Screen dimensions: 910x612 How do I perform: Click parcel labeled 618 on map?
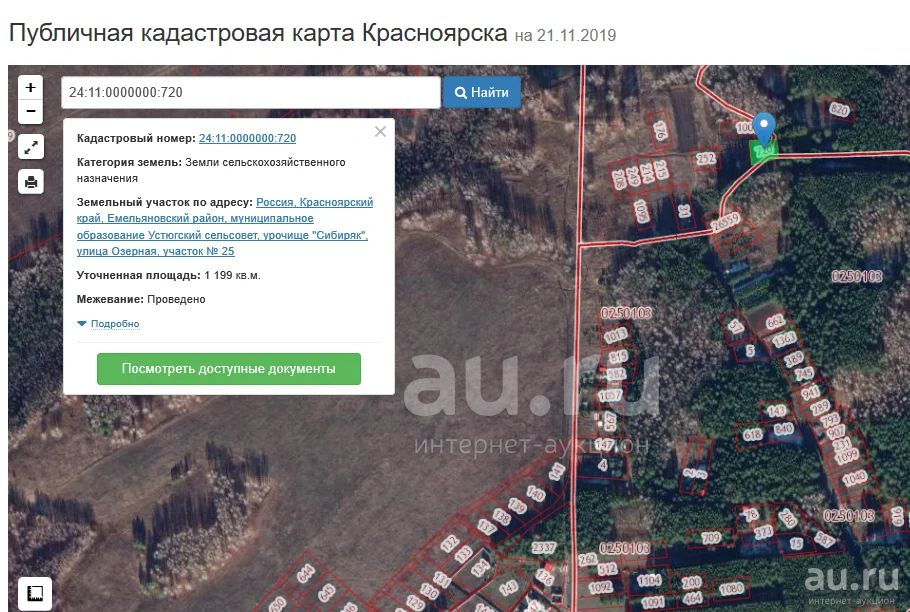(x=752, y=434)
